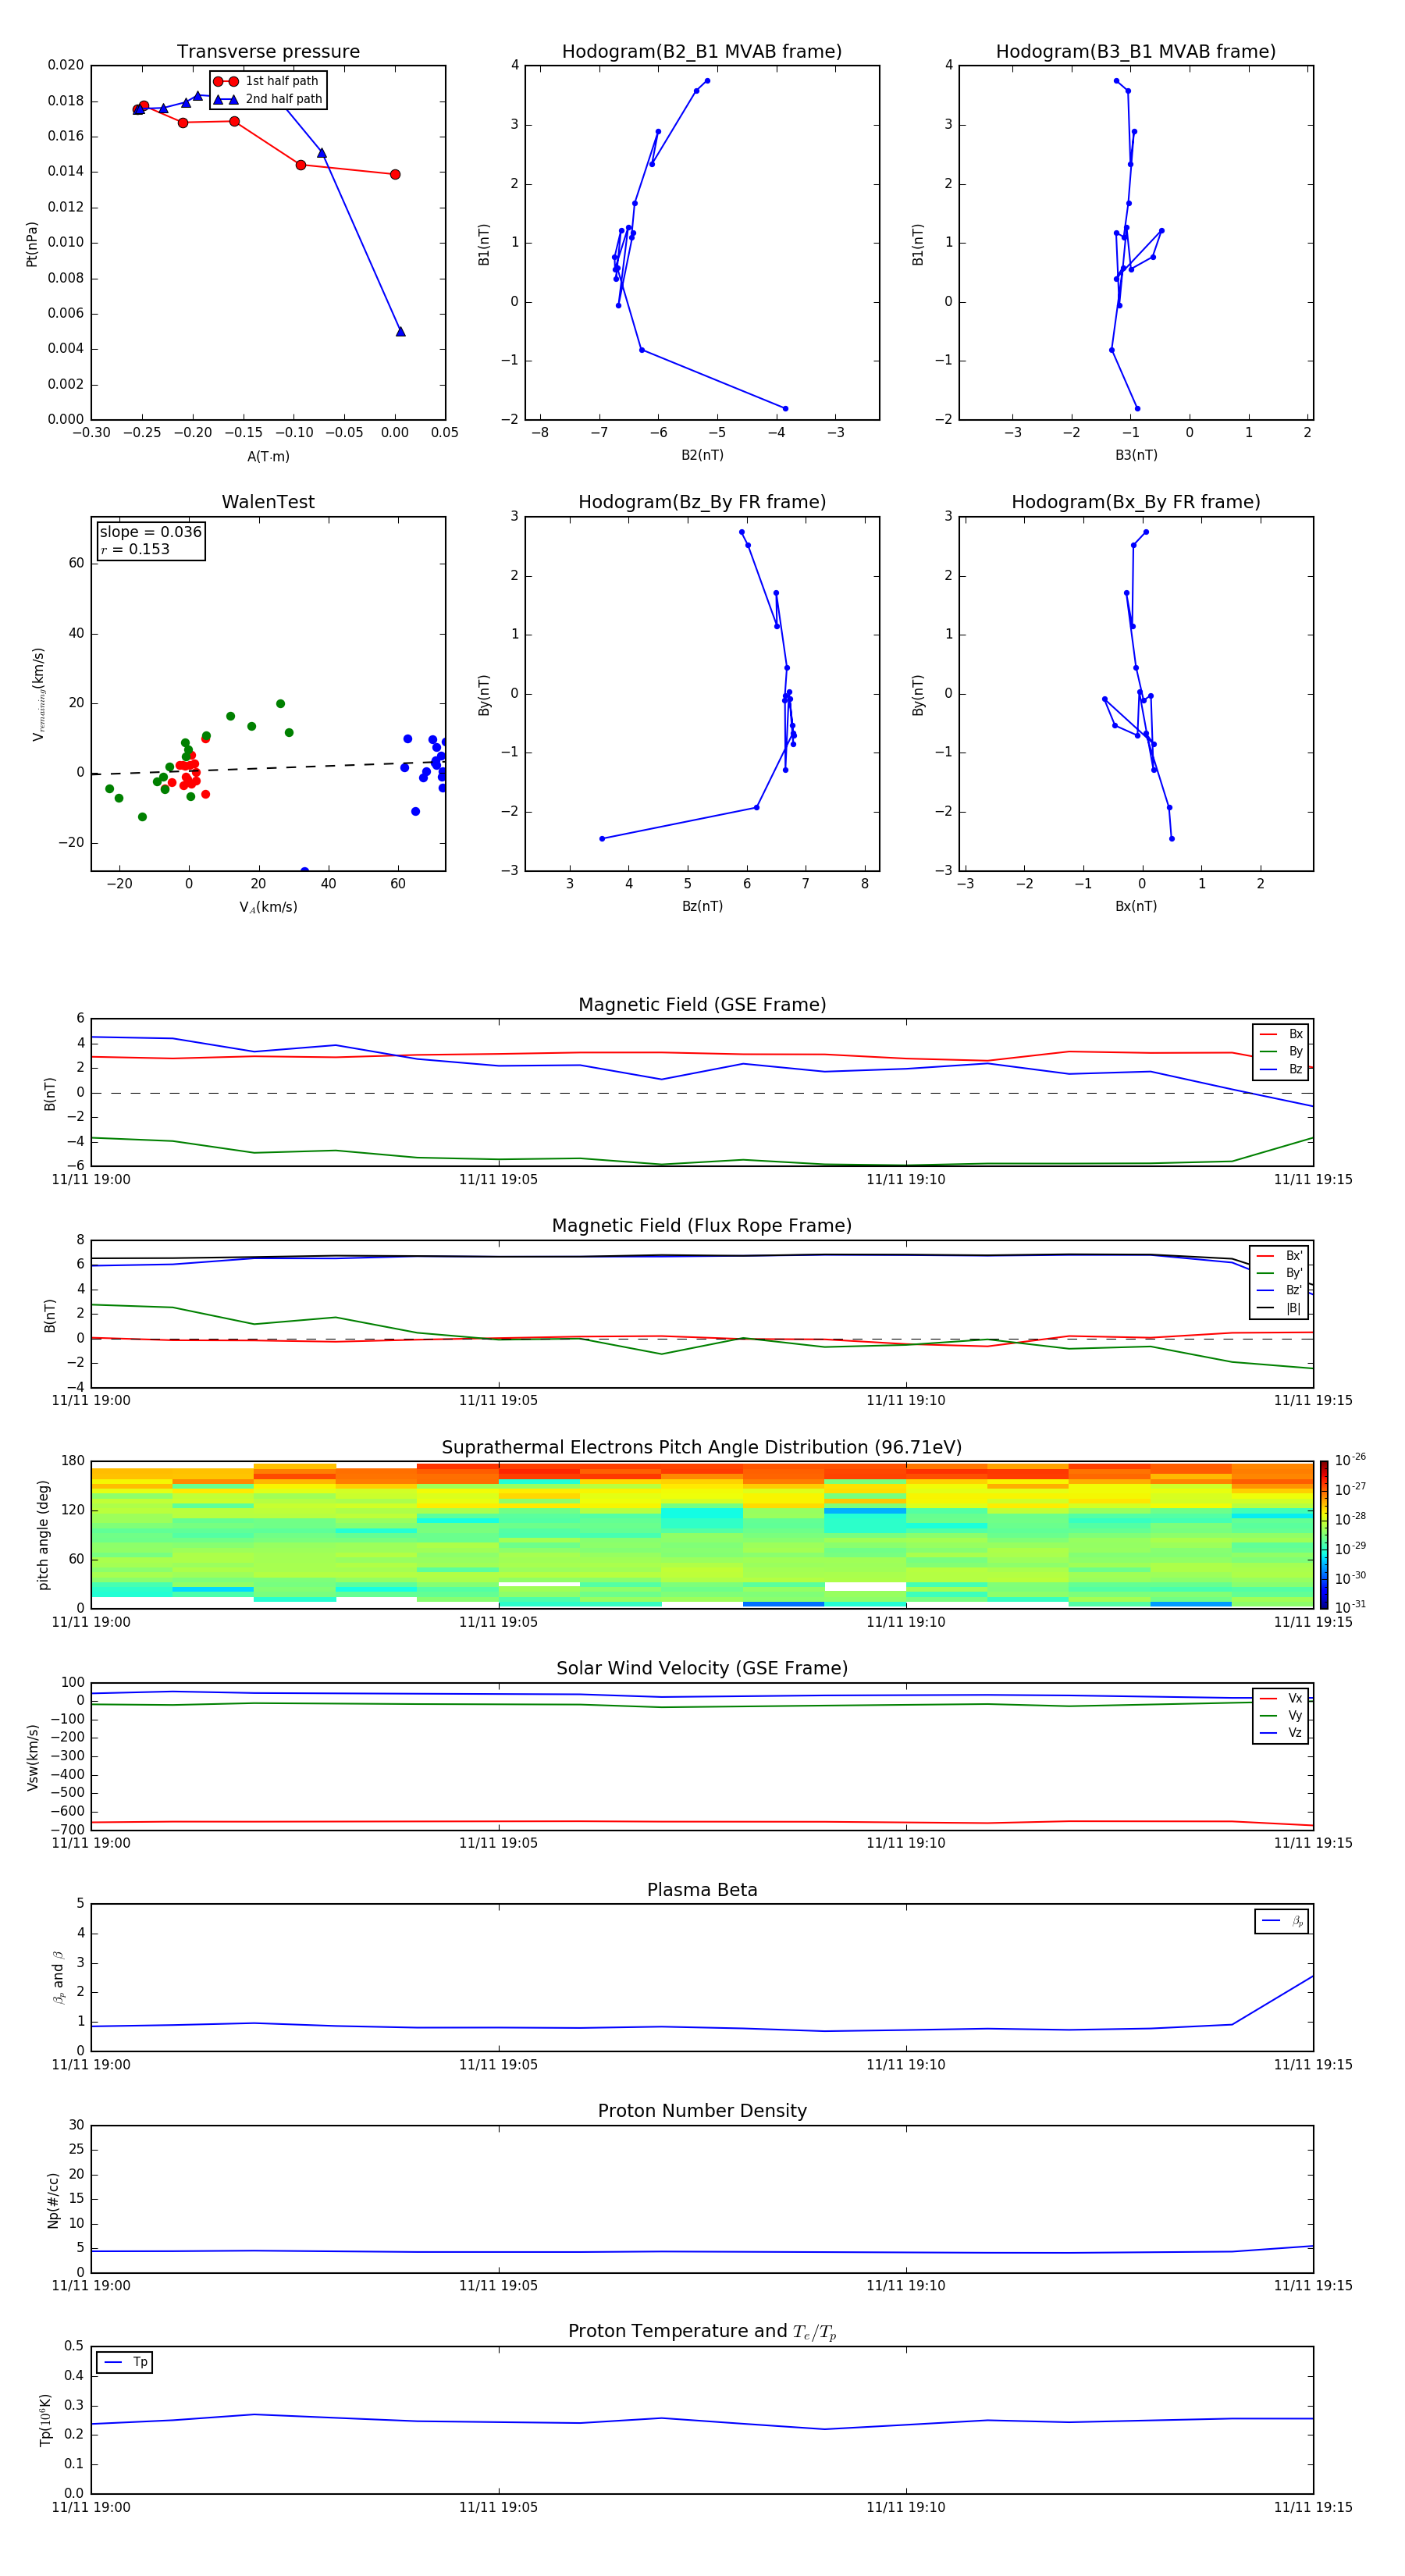
Task: Click the 'Np(#/cc)' axis label
Action: (53, 2199)
